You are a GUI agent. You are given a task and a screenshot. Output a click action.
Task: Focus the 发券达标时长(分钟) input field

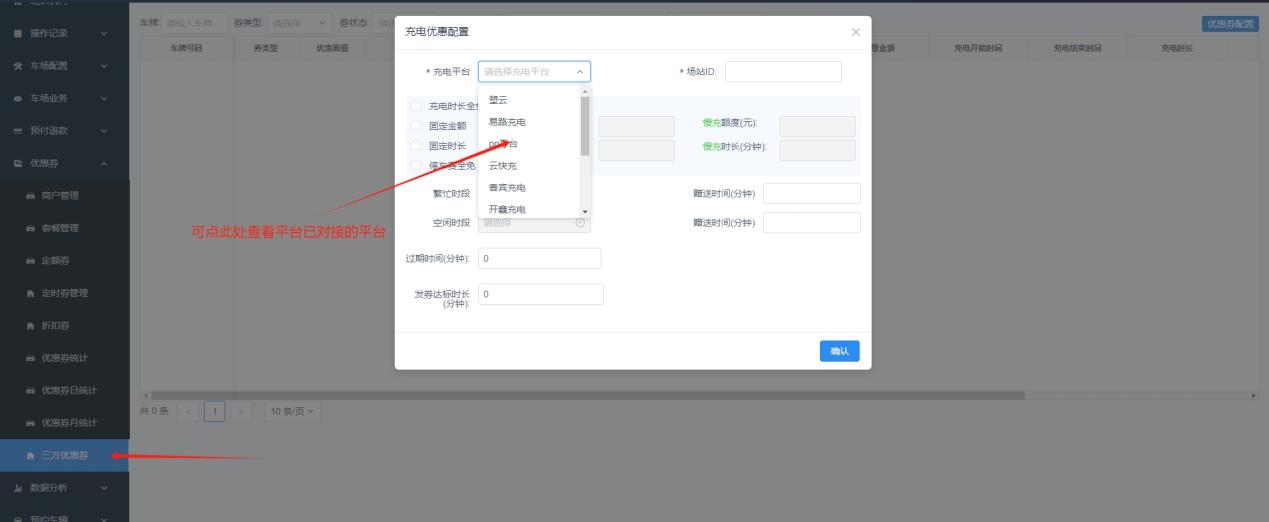point(541,294)
